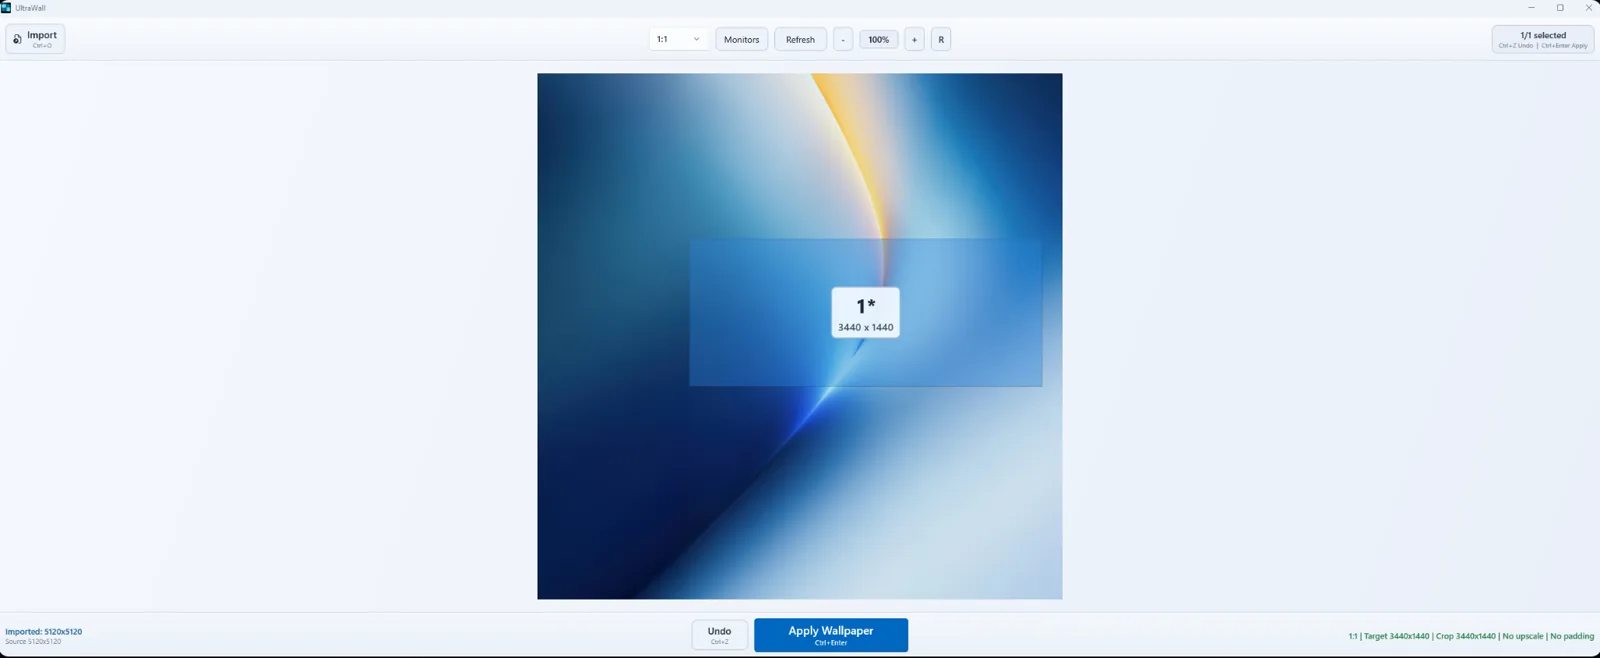Click the import file icon
The image size is (1600, 658).
pos(17,39)
